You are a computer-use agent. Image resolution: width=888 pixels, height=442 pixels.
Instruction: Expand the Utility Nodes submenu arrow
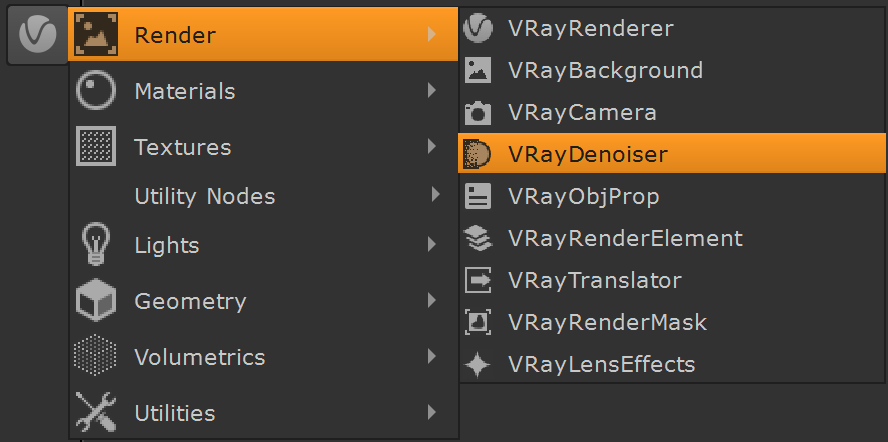click(435, 195)
